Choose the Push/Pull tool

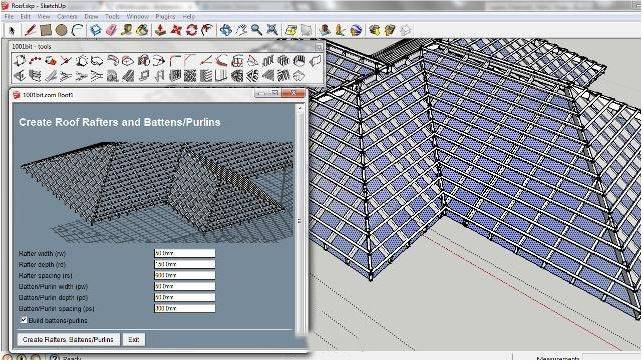[160, 30]
